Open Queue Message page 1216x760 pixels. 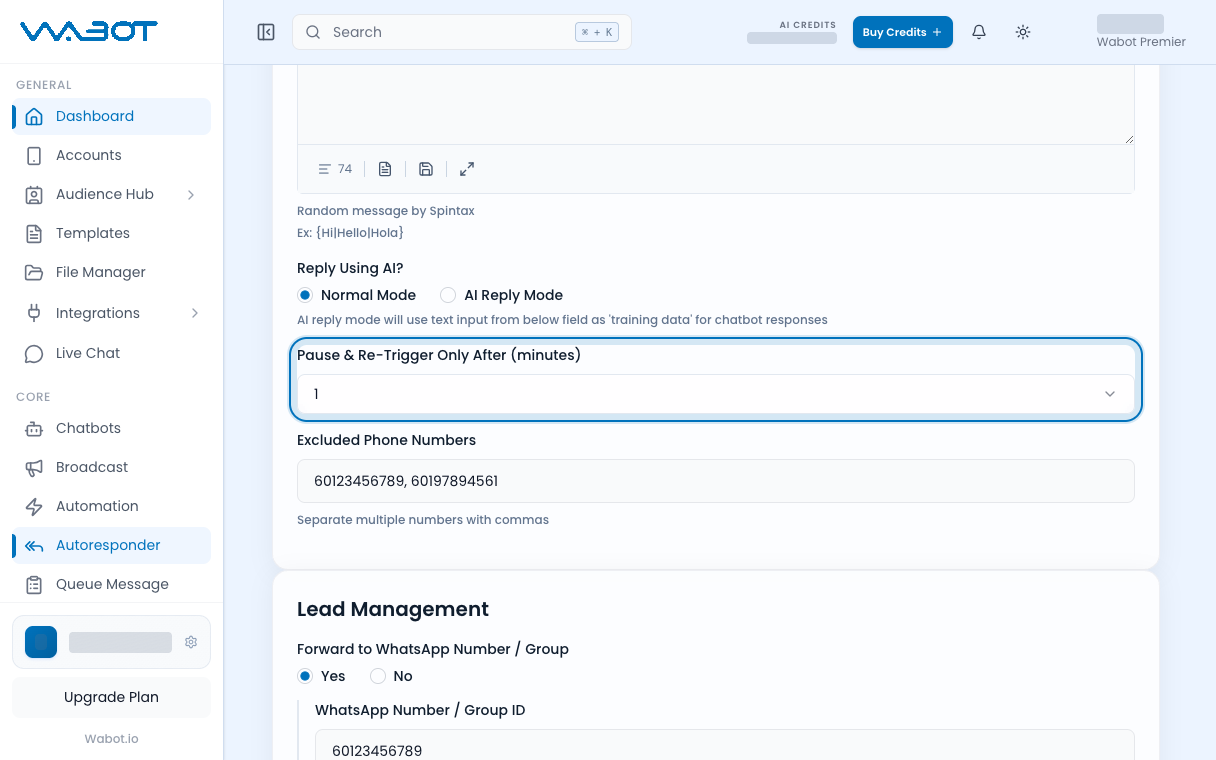coord(111,584)
